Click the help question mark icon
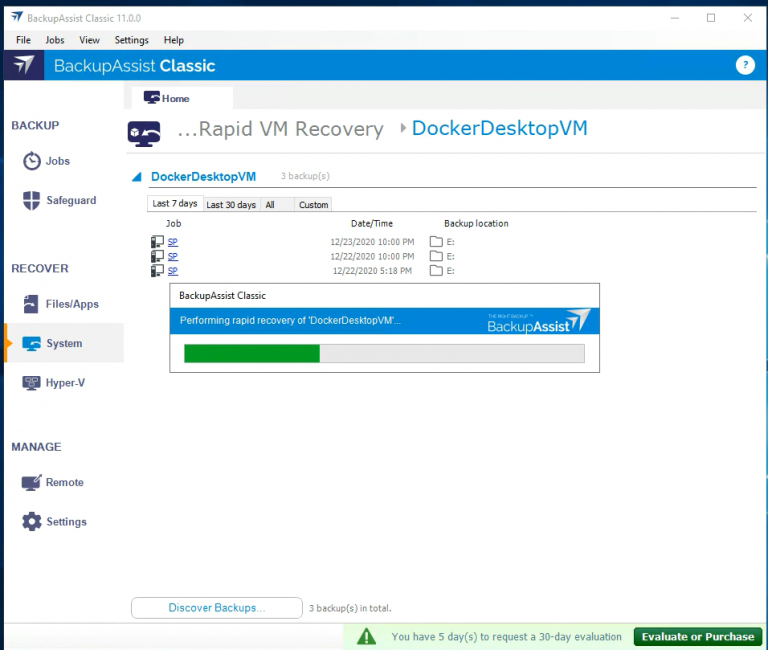The width and height of the screenshot is (768, 650). pyautogui.click(x=744, y=66)
